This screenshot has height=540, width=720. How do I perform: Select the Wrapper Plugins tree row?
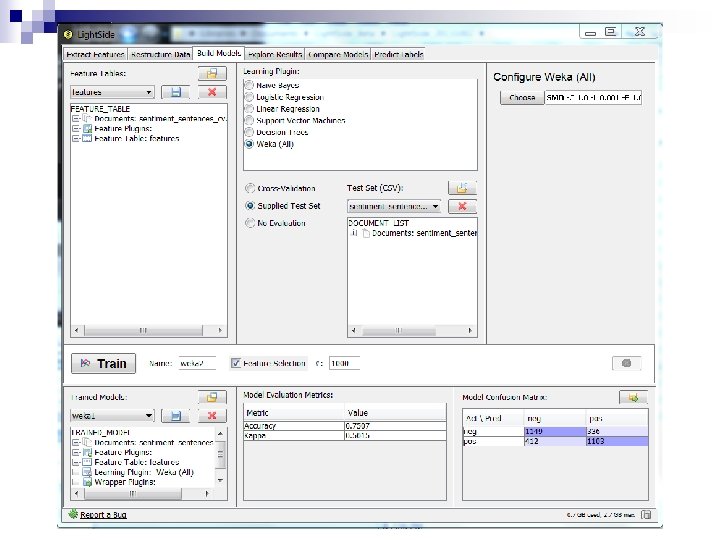click(125, 482)
